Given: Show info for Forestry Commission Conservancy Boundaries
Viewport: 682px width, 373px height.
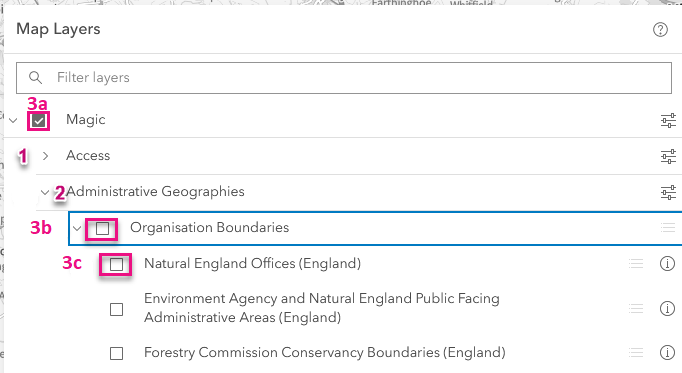Looking at the screenshot, I should [667, 353].
